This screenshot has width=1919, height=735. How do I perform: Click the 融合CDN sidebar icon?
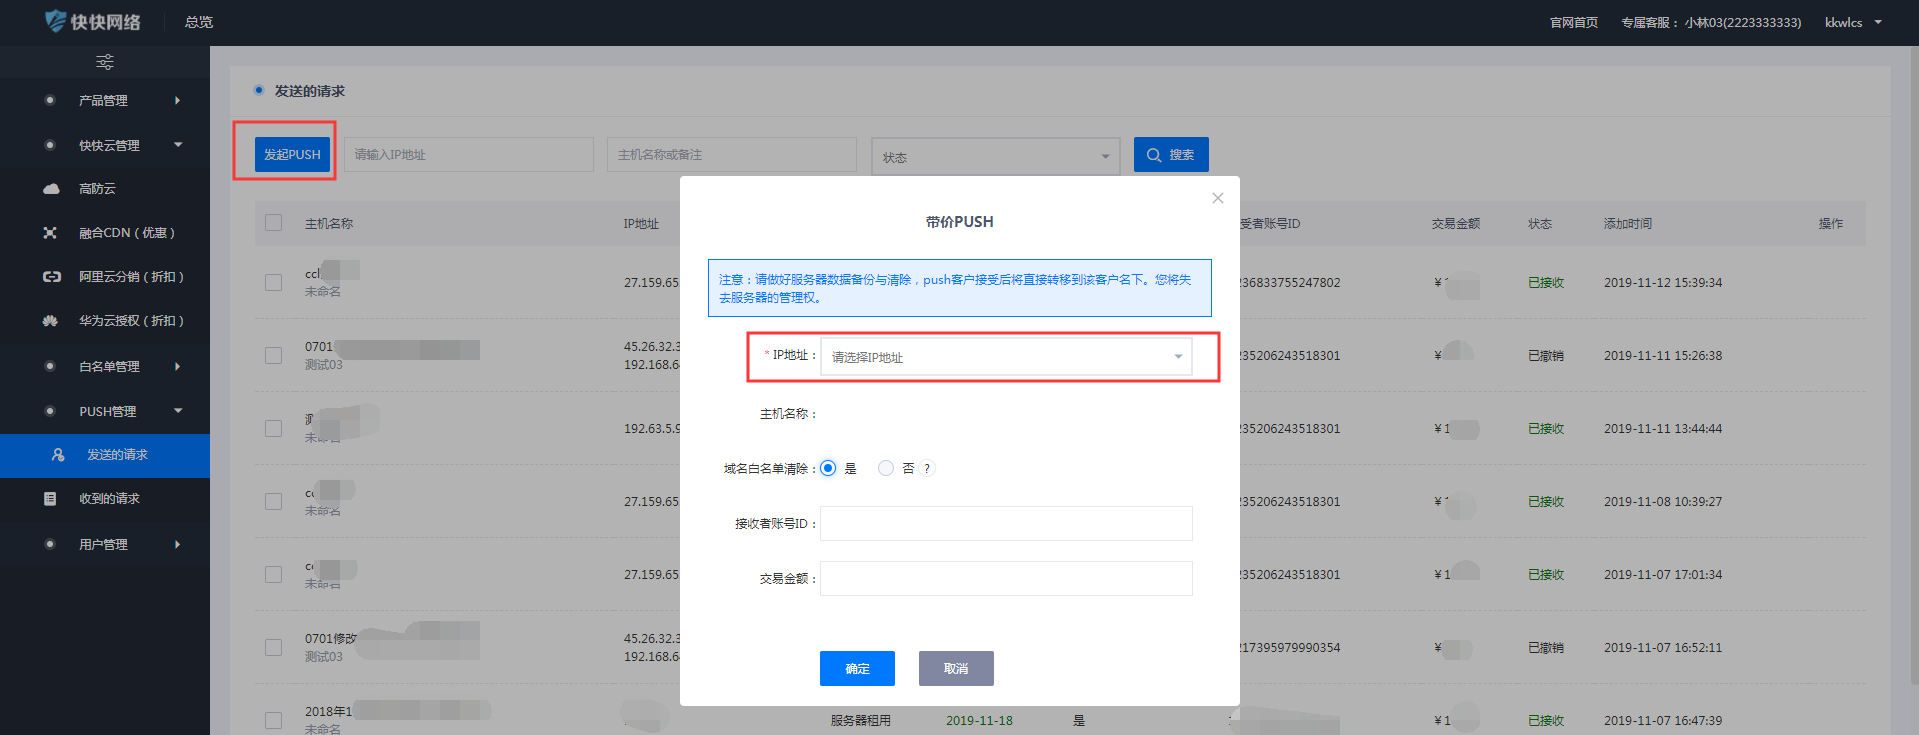click(50, 233)
